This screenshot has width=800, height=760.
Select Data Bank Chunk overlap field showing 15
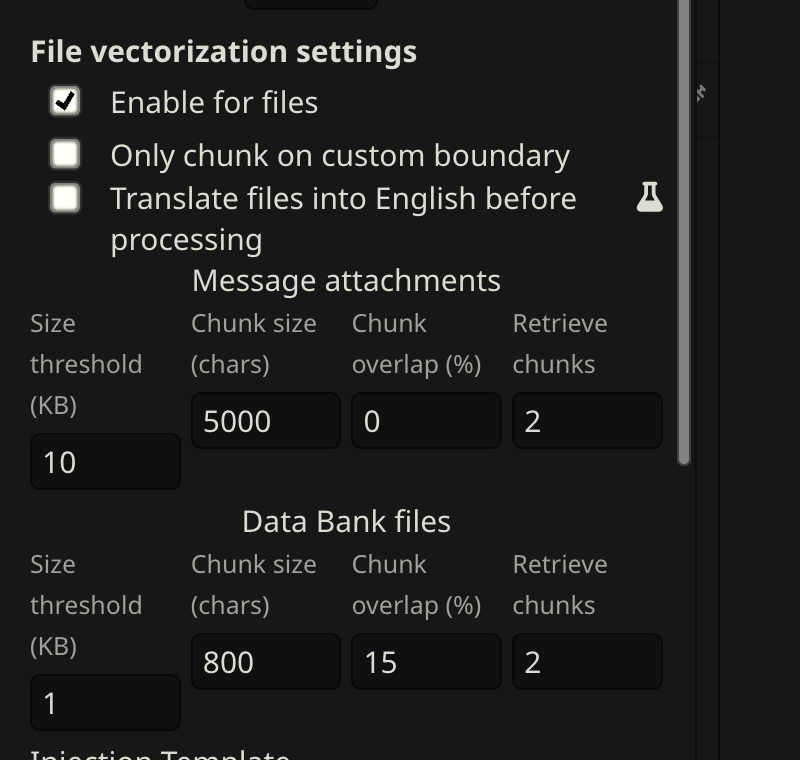coord(425,662)
